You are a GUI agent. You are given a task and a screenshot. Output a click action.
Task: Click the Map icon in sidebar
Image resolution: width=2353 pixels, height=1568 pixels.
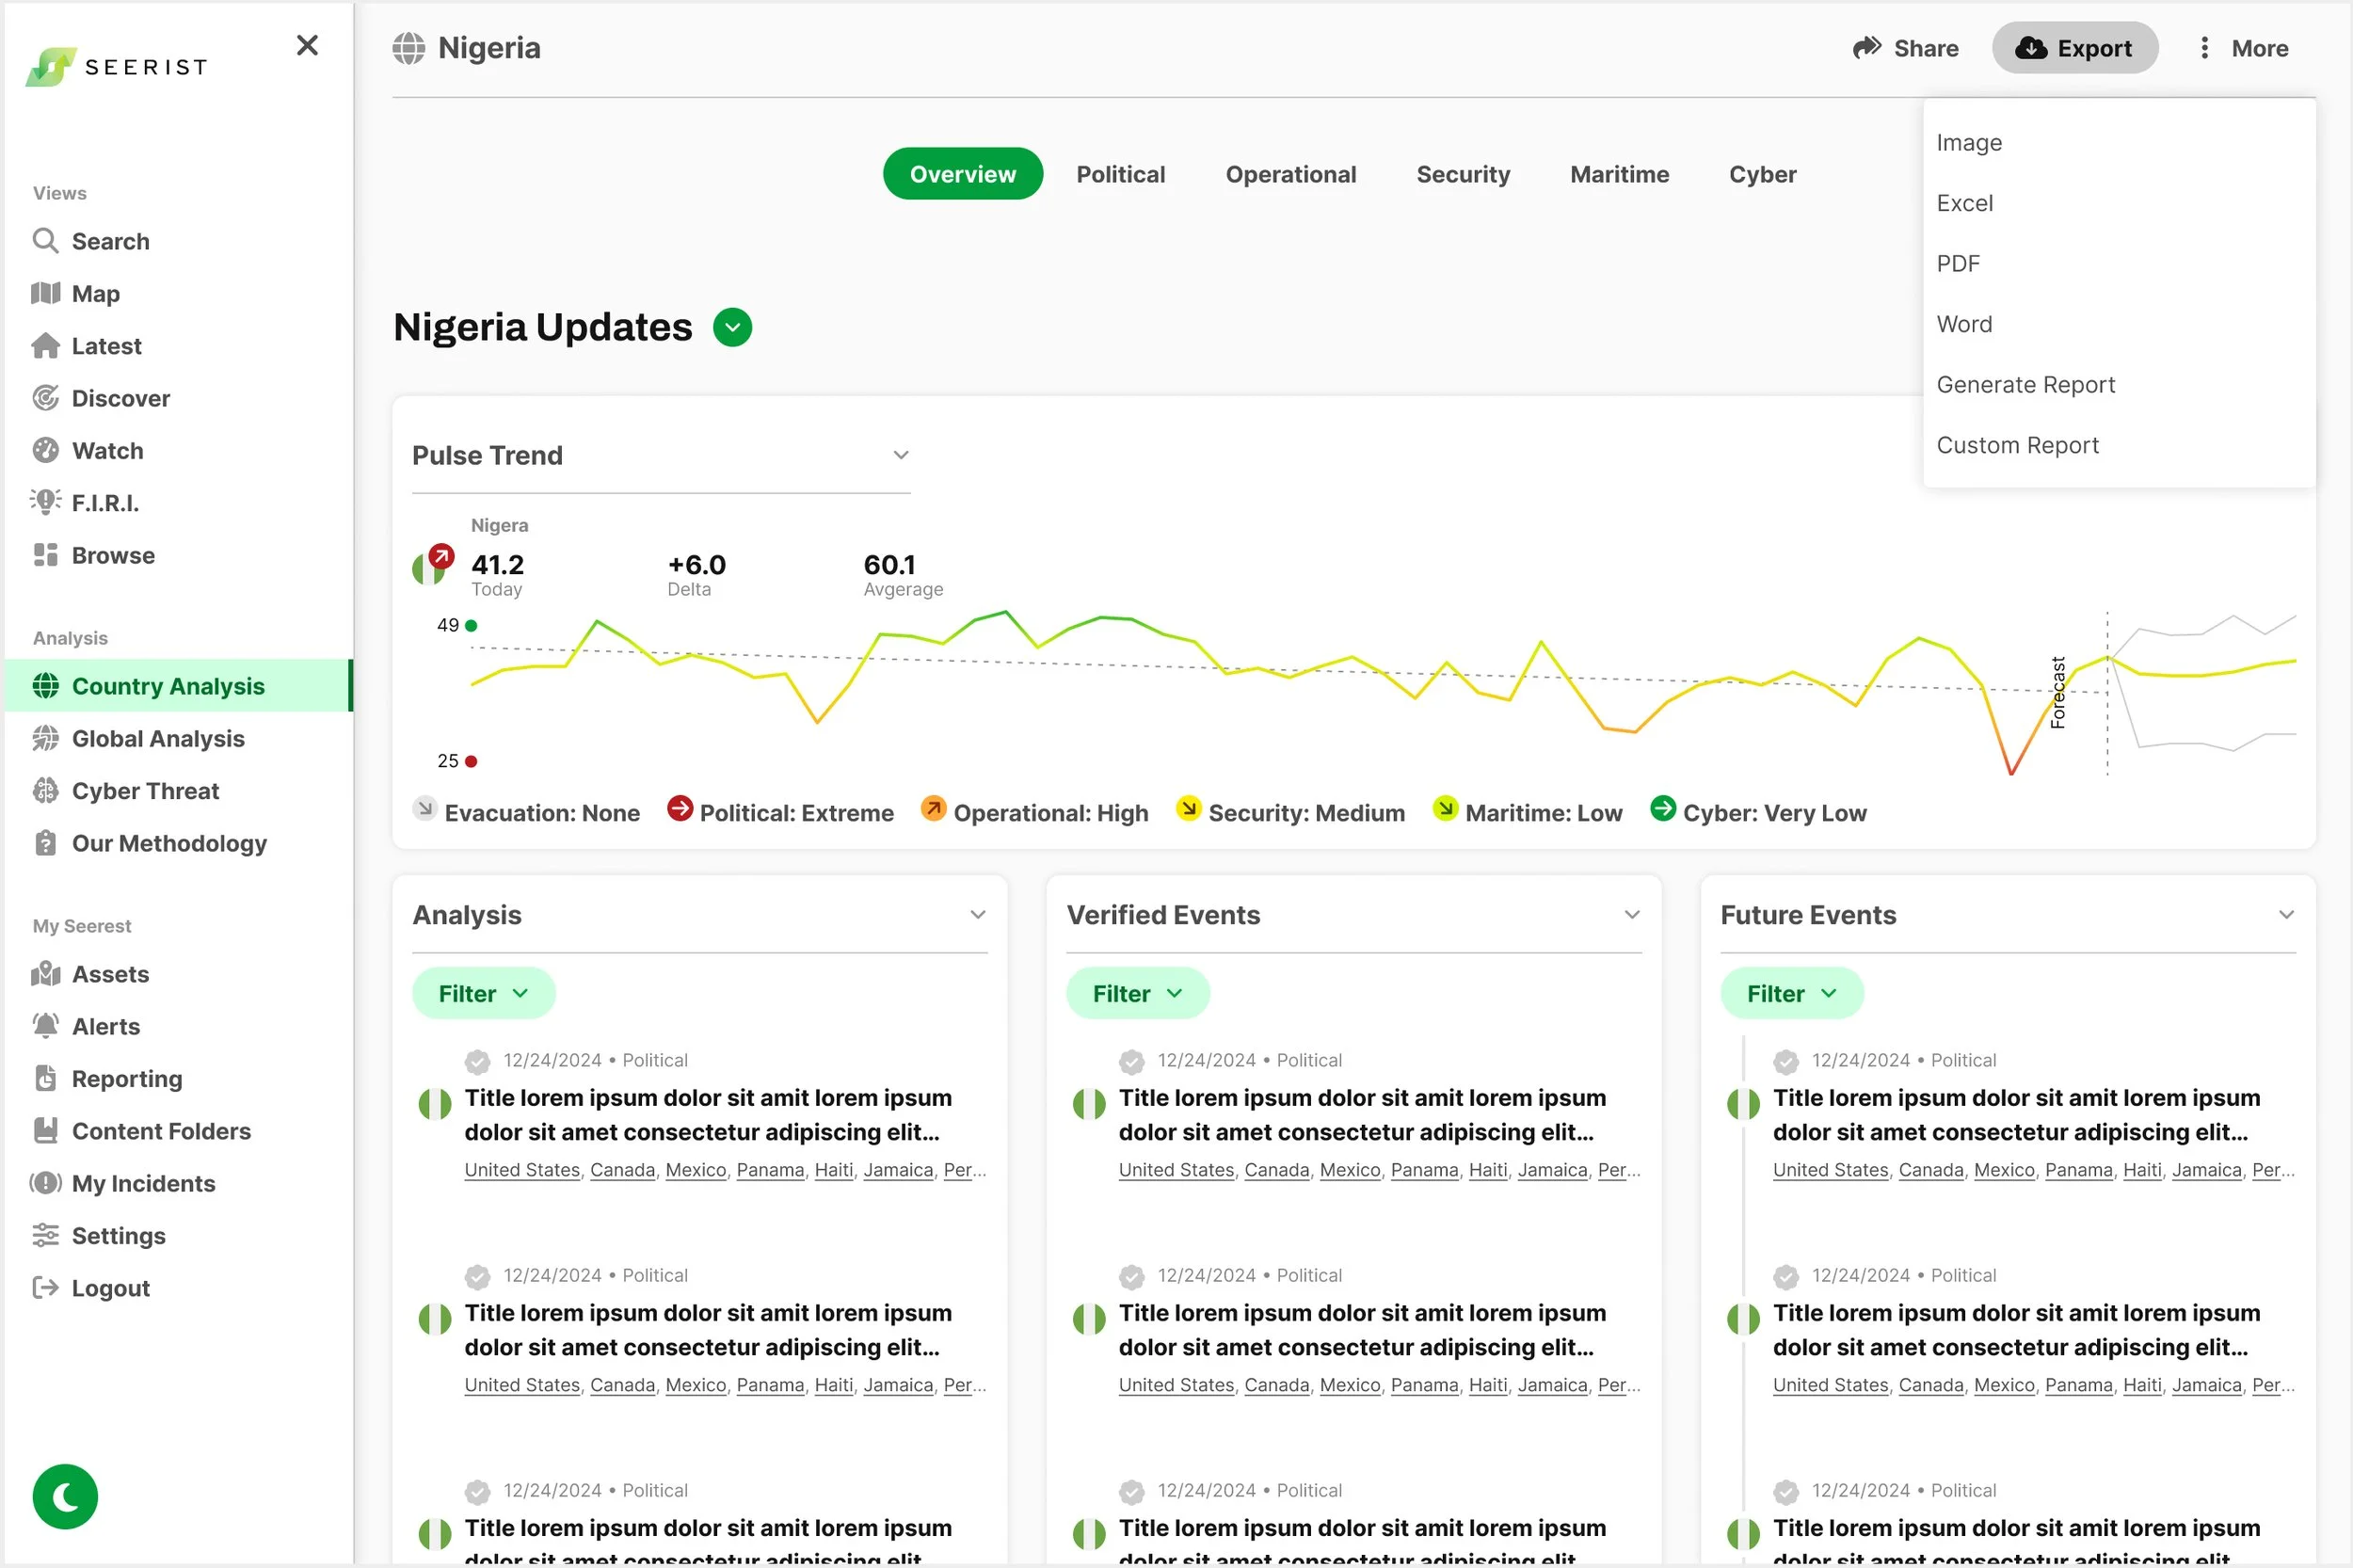(x=45, y=293)
